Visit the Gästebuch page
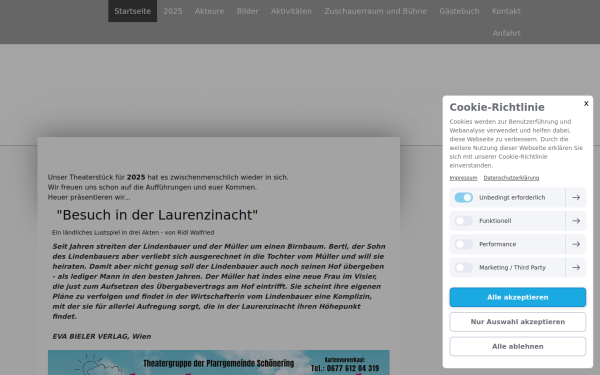This screenshot has width=600, height=375. [459, 11]
